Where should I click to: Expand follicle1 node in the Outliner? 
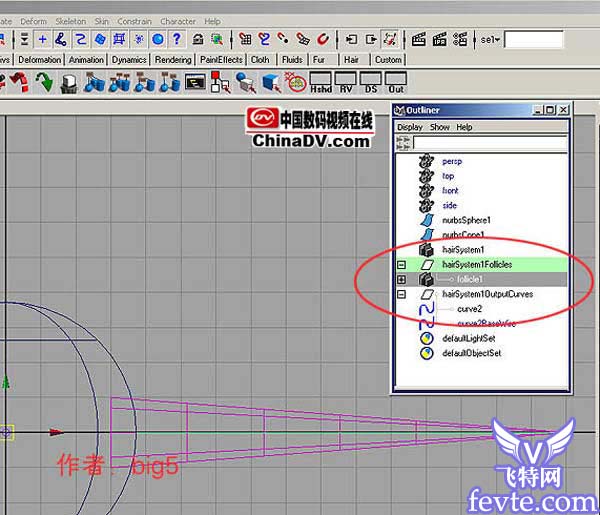tap(401, 280)
